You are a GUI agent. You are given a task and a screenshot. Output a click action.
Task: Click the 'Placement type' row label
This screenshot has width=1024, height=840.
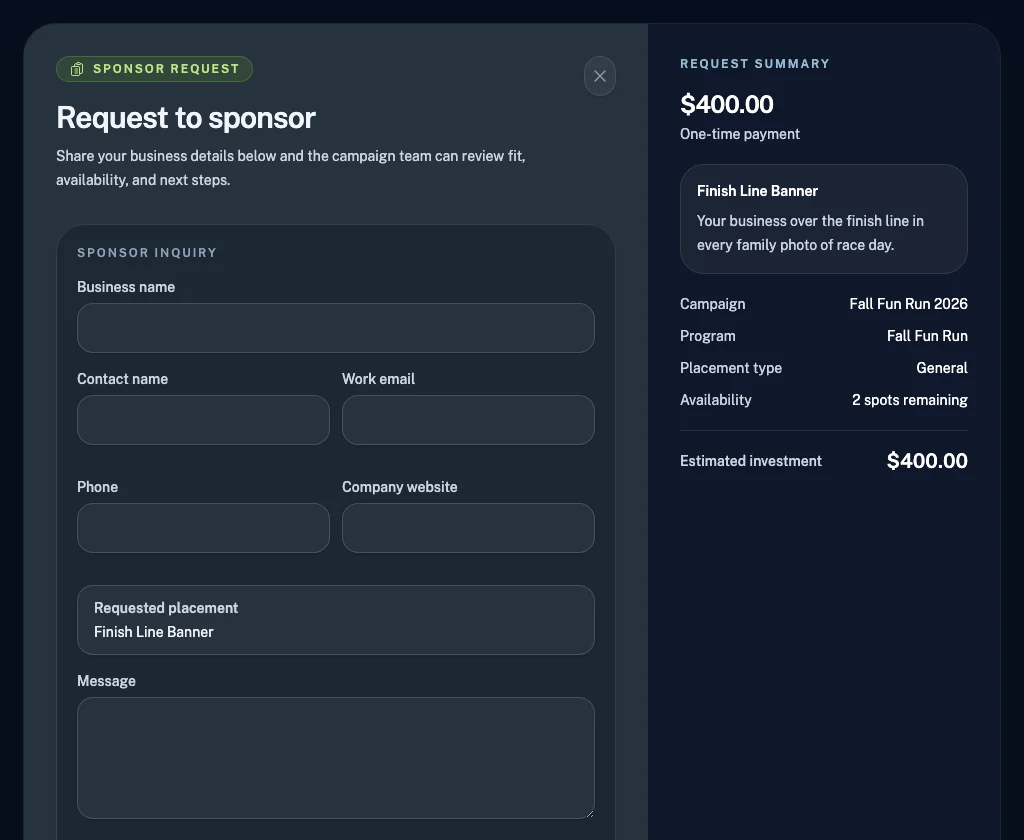(731, 368)
